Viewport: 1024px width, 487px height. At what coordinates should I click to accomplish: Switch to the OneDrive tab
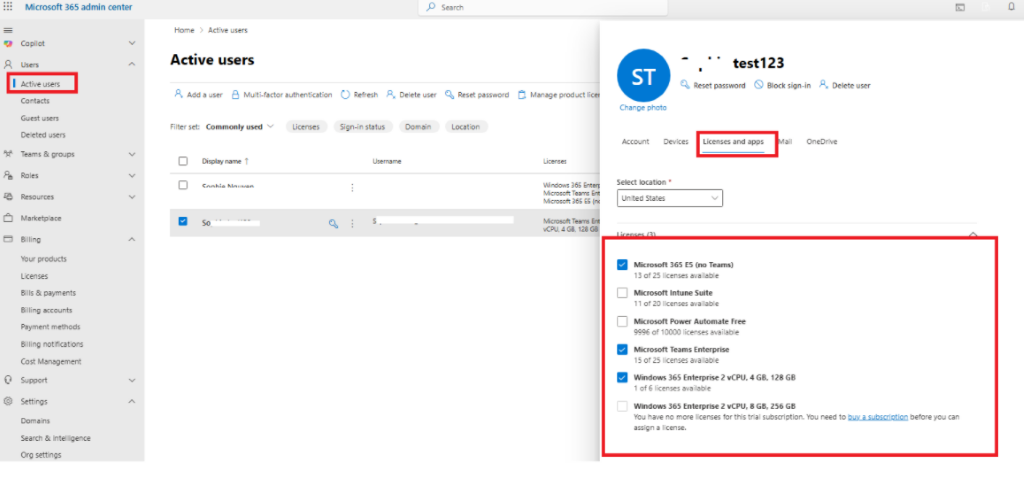[x=822, y=142]
